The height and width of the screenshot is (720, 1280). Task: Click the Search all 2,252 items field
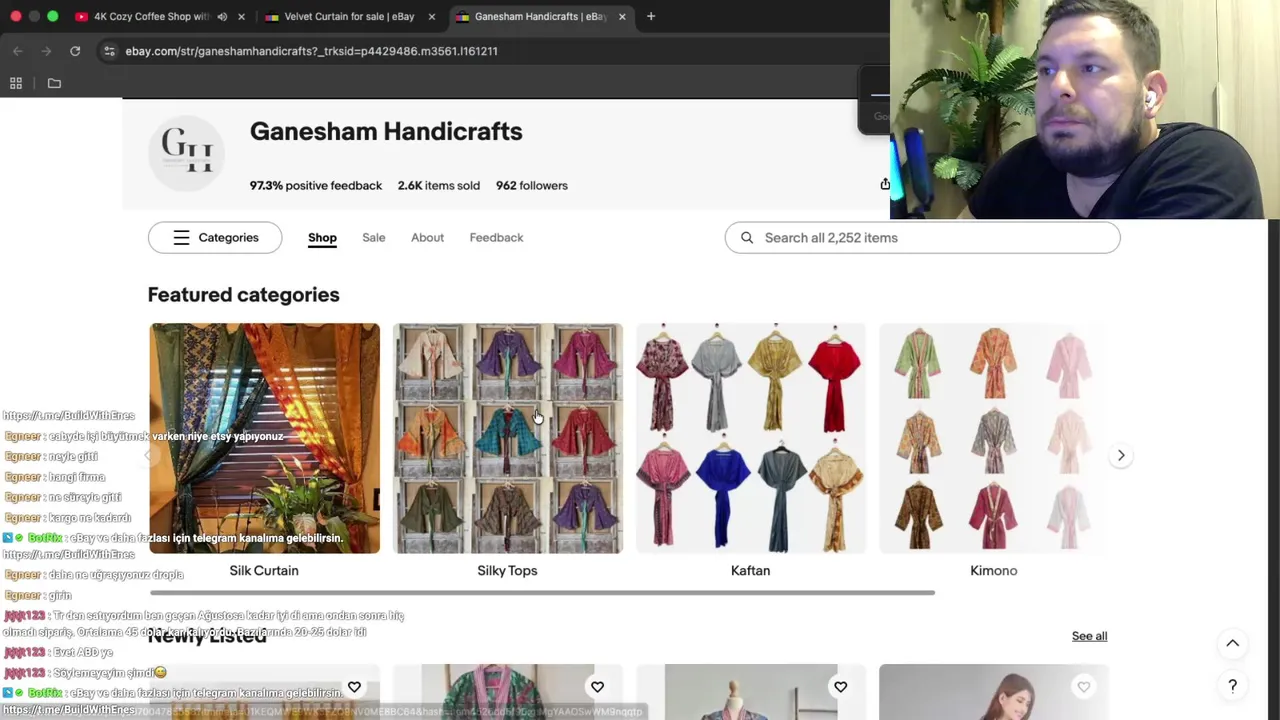tap(922, 238)
